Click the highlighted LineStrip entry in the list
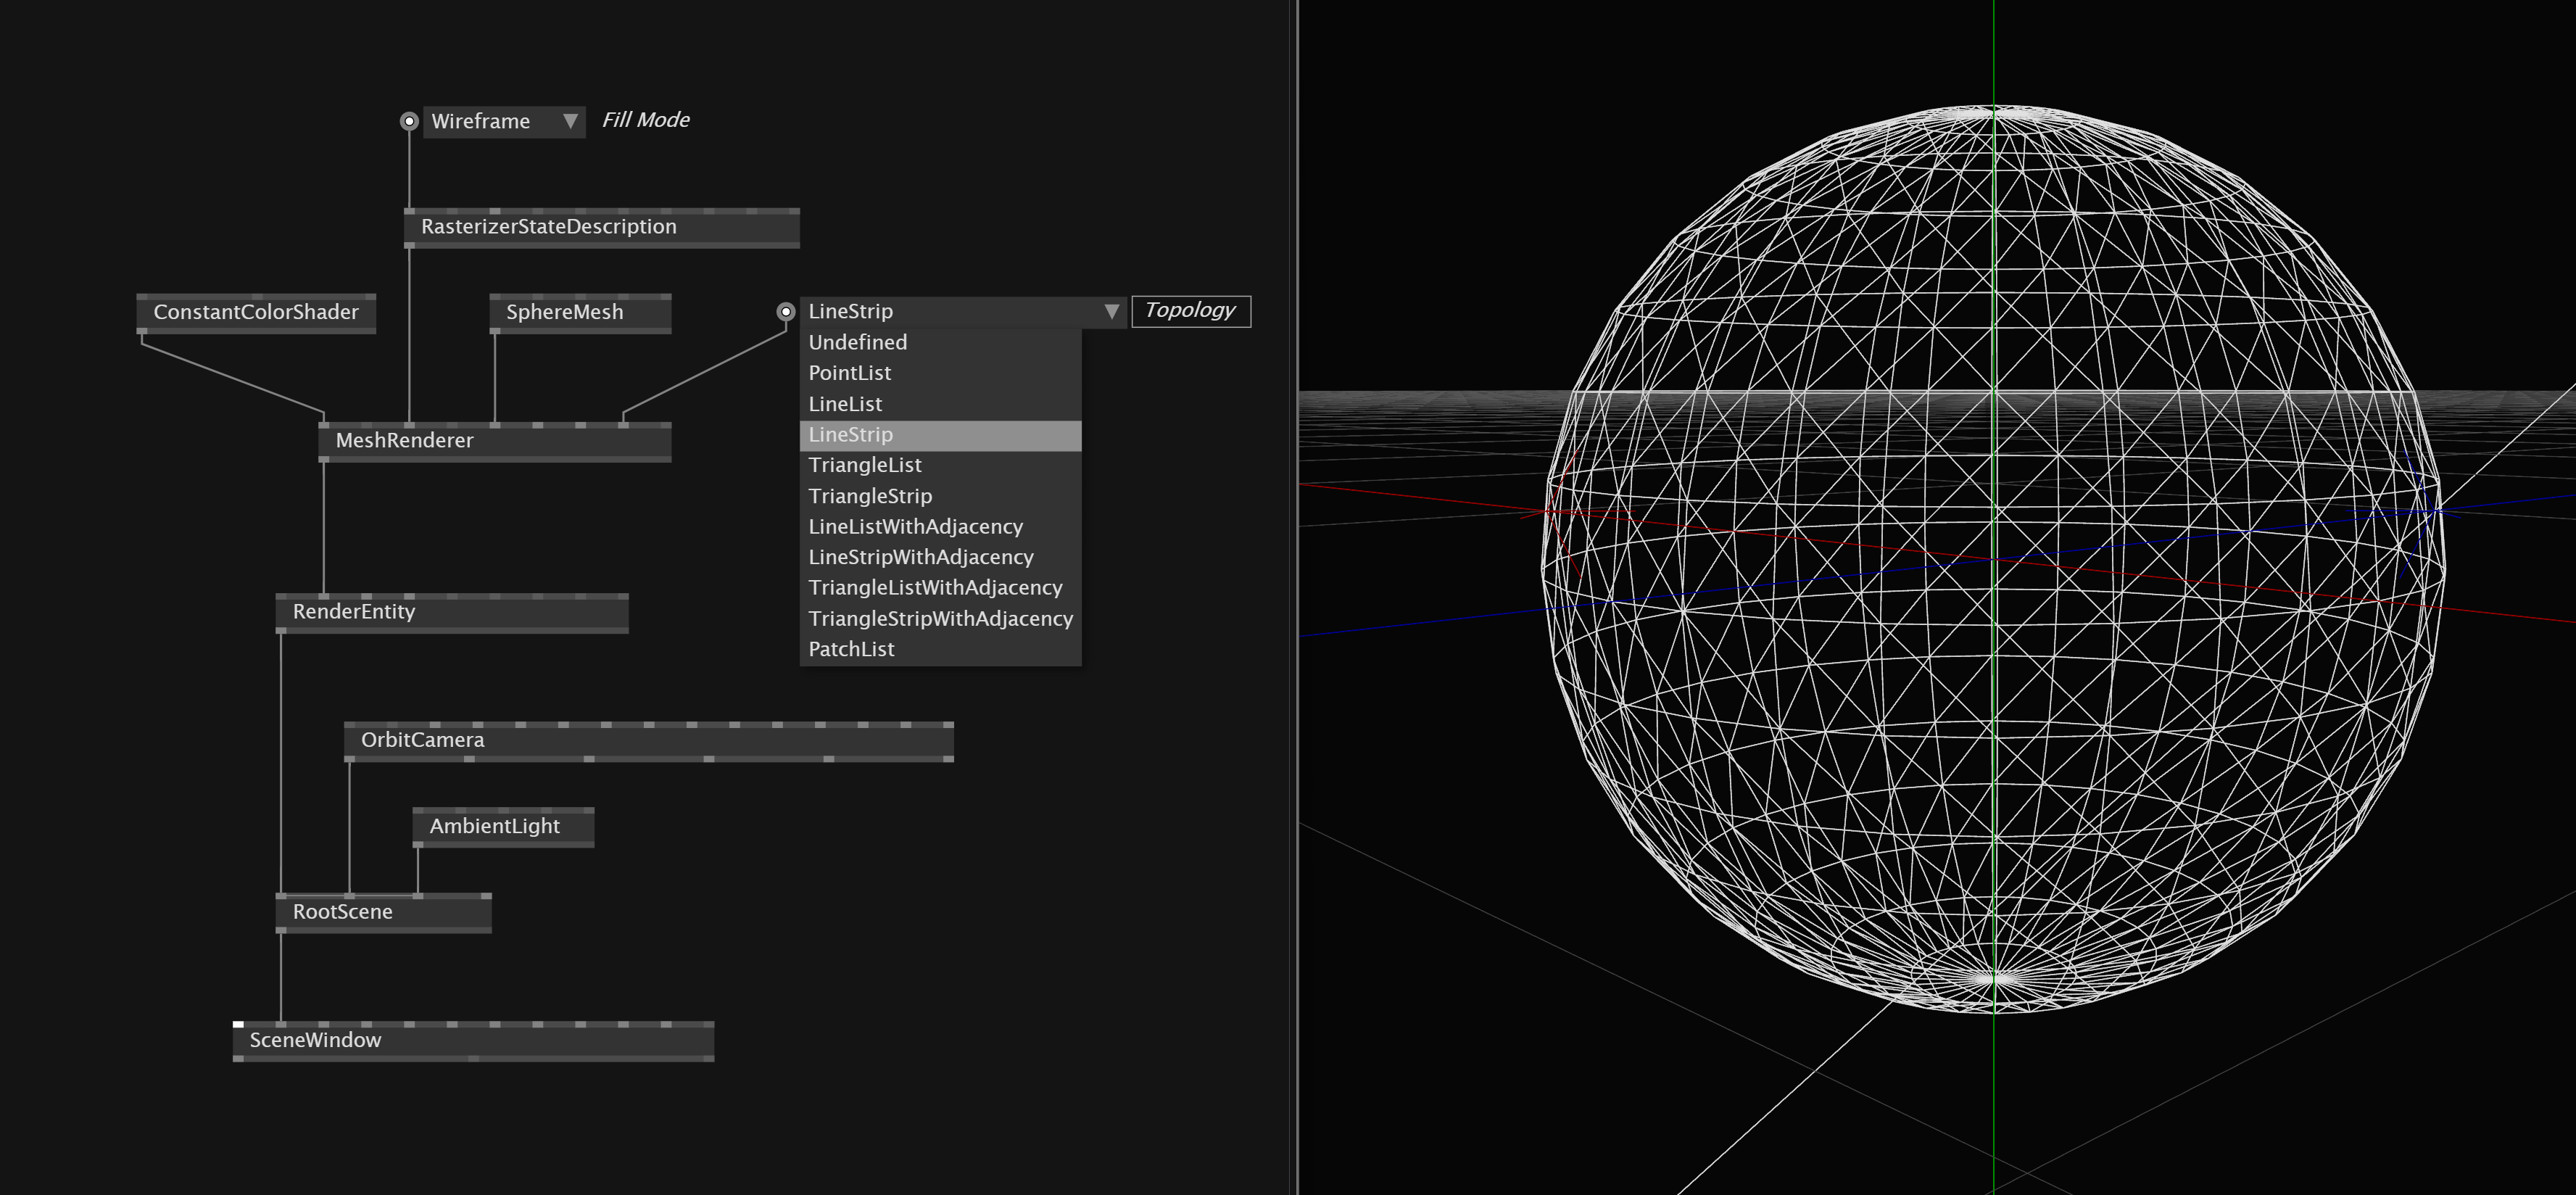This screenshot has width=2576, height=1195. tap(850, 435)
